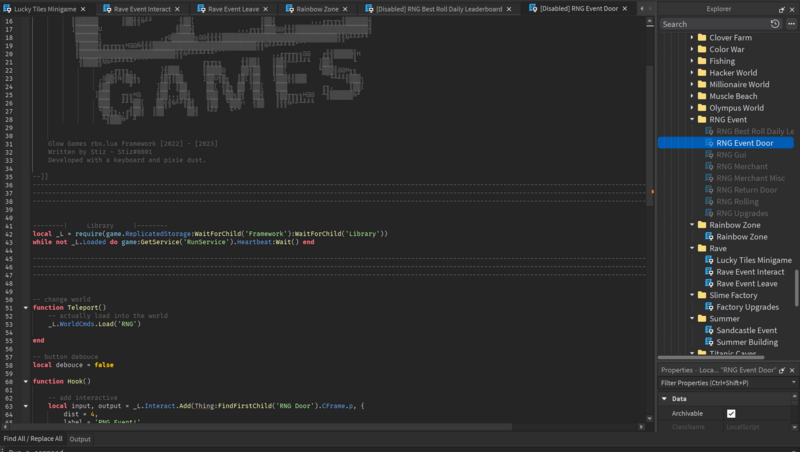Expand the Fishing folder
This screenshot has width=800, height=452.
point(691,61)
